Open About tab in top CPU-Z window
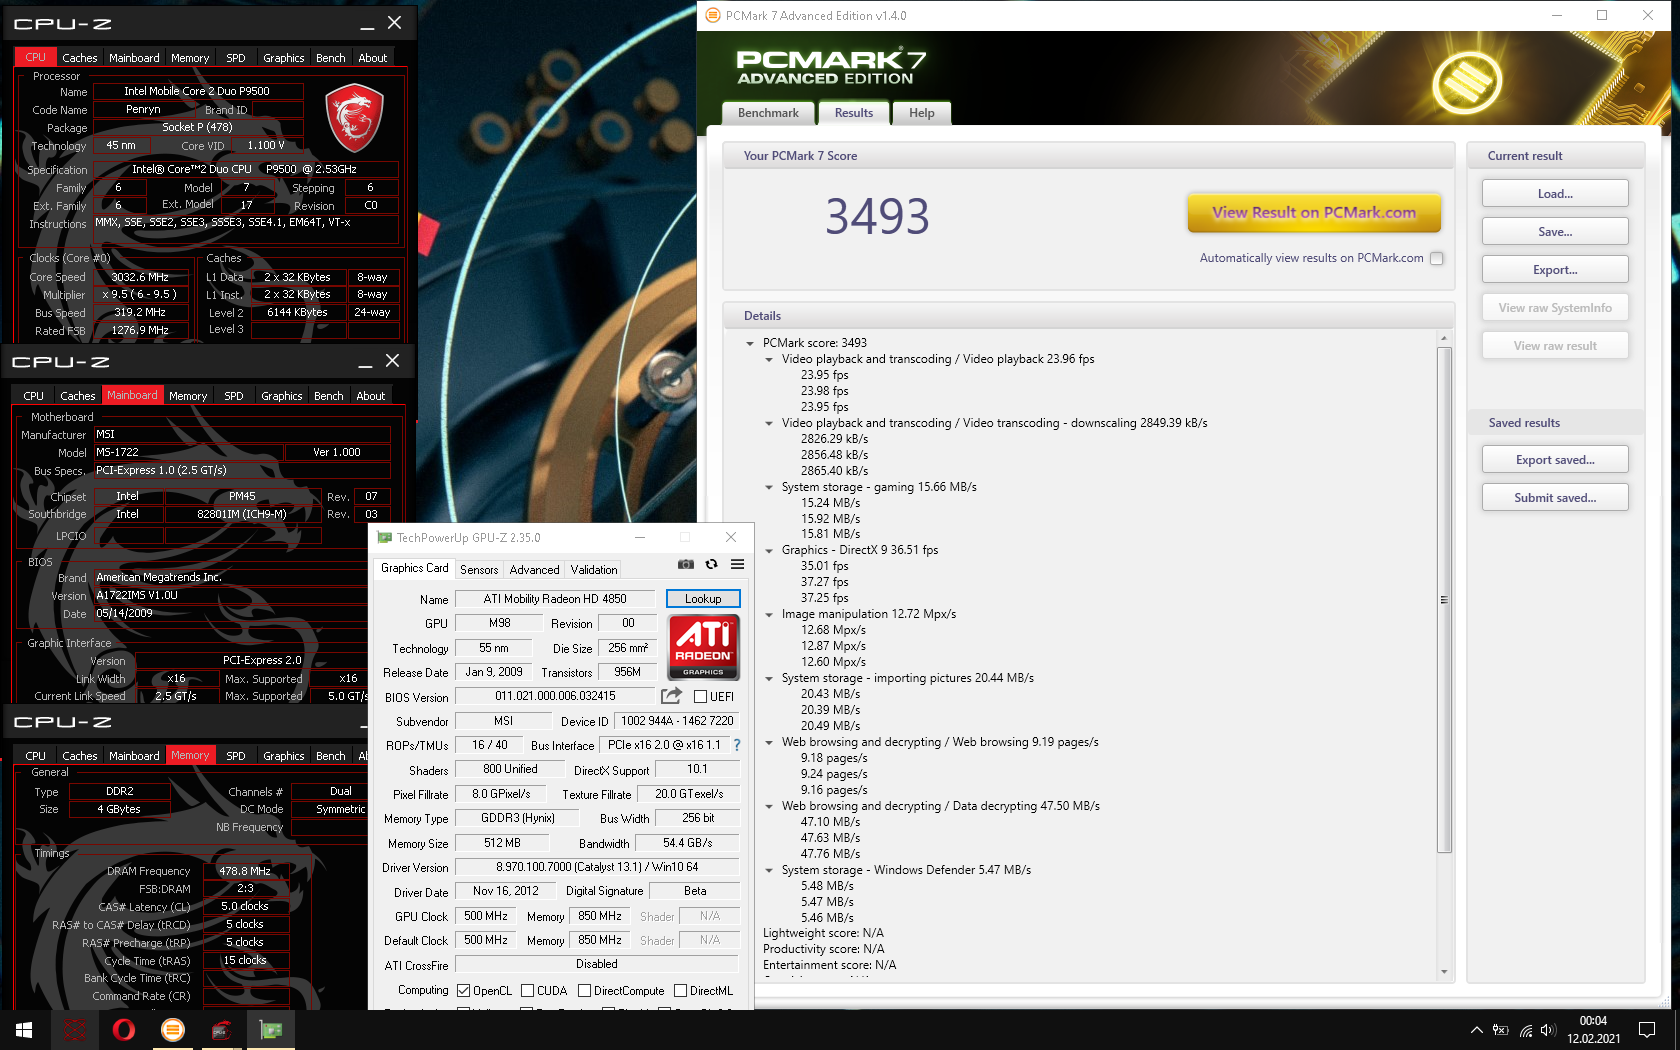The image size is (1680, 1050). (x=373, y=58)
